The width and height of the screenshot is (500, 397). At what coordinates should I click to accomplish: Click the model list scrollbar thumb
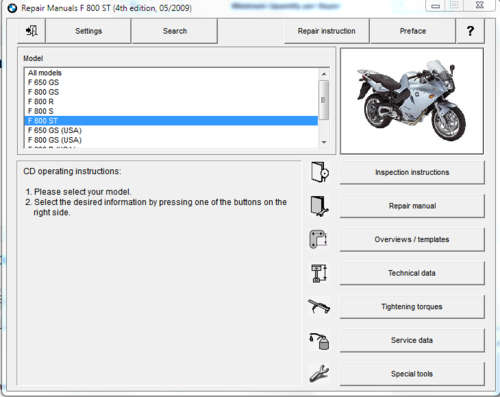(x=324, y=100)
